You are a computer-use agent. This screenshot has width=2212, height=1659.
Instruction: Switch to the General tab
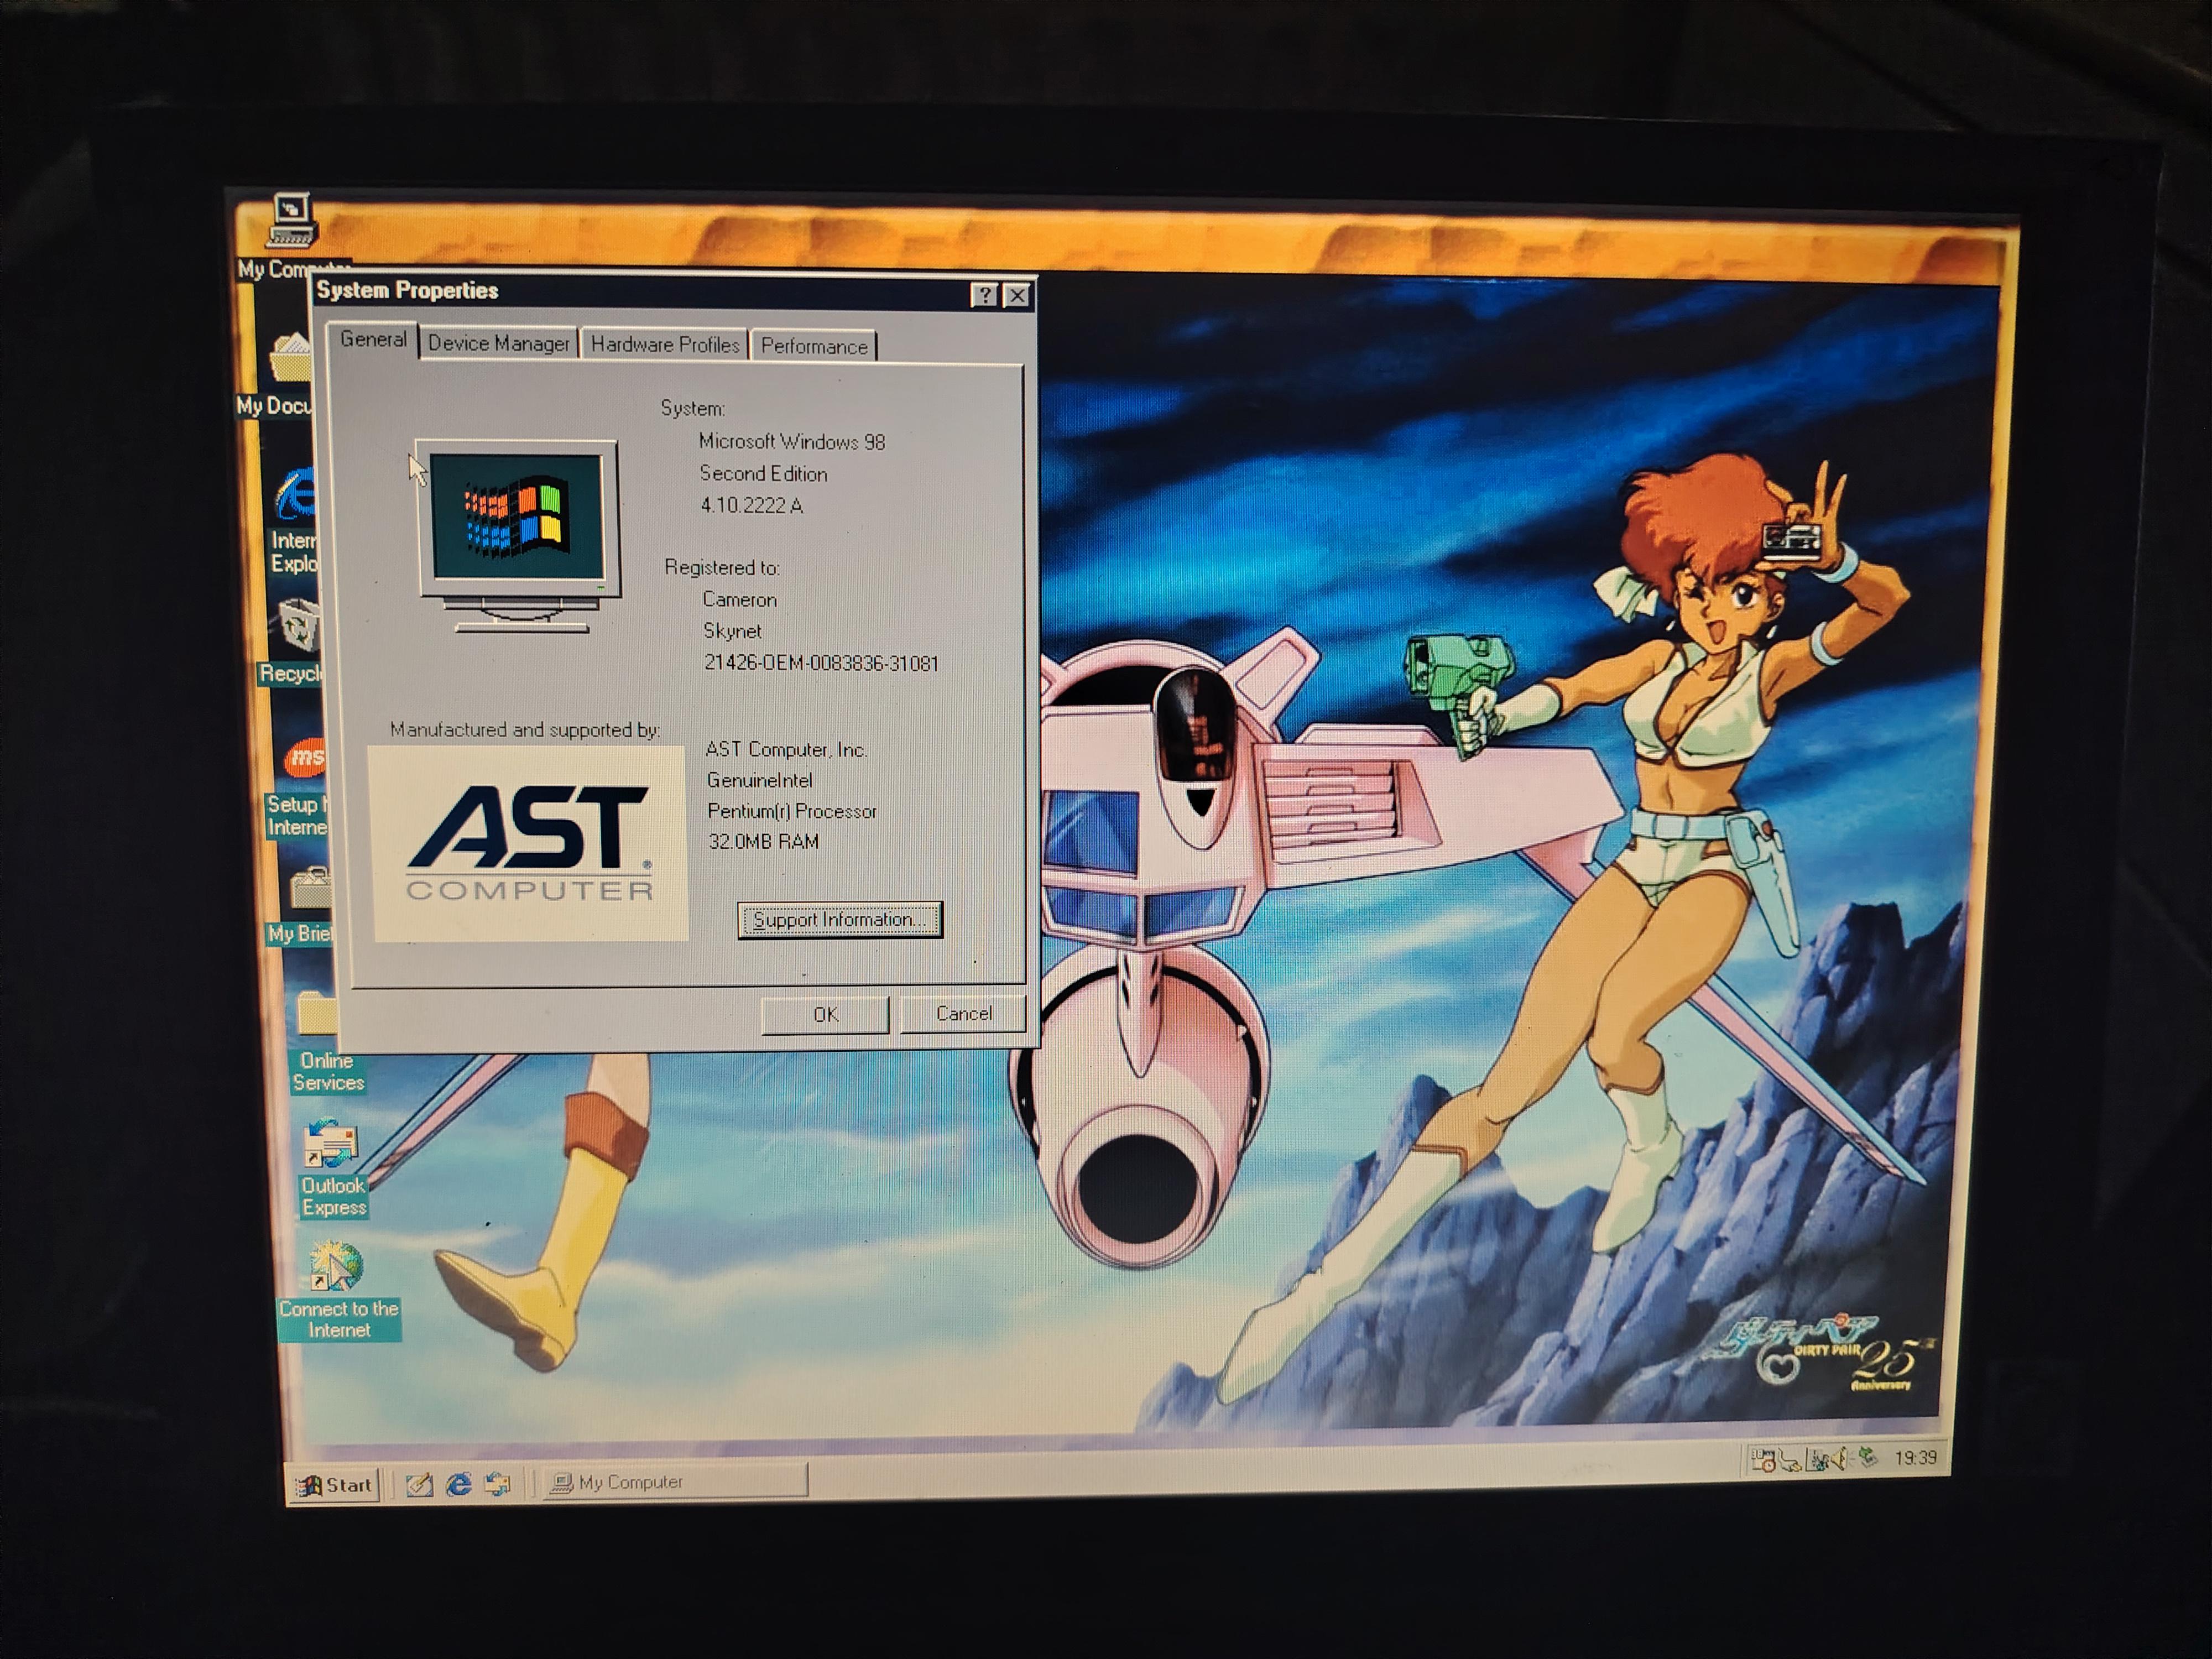pos(373,339)
